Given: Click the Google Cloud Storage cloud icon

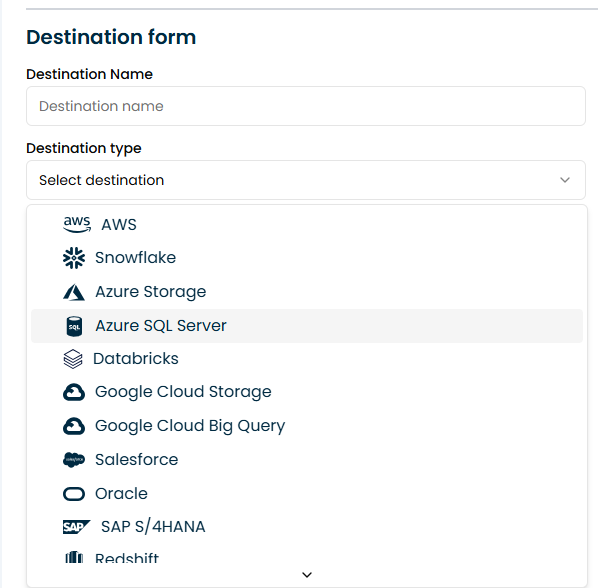Looking at the screenshot, I should coord(74,392).
